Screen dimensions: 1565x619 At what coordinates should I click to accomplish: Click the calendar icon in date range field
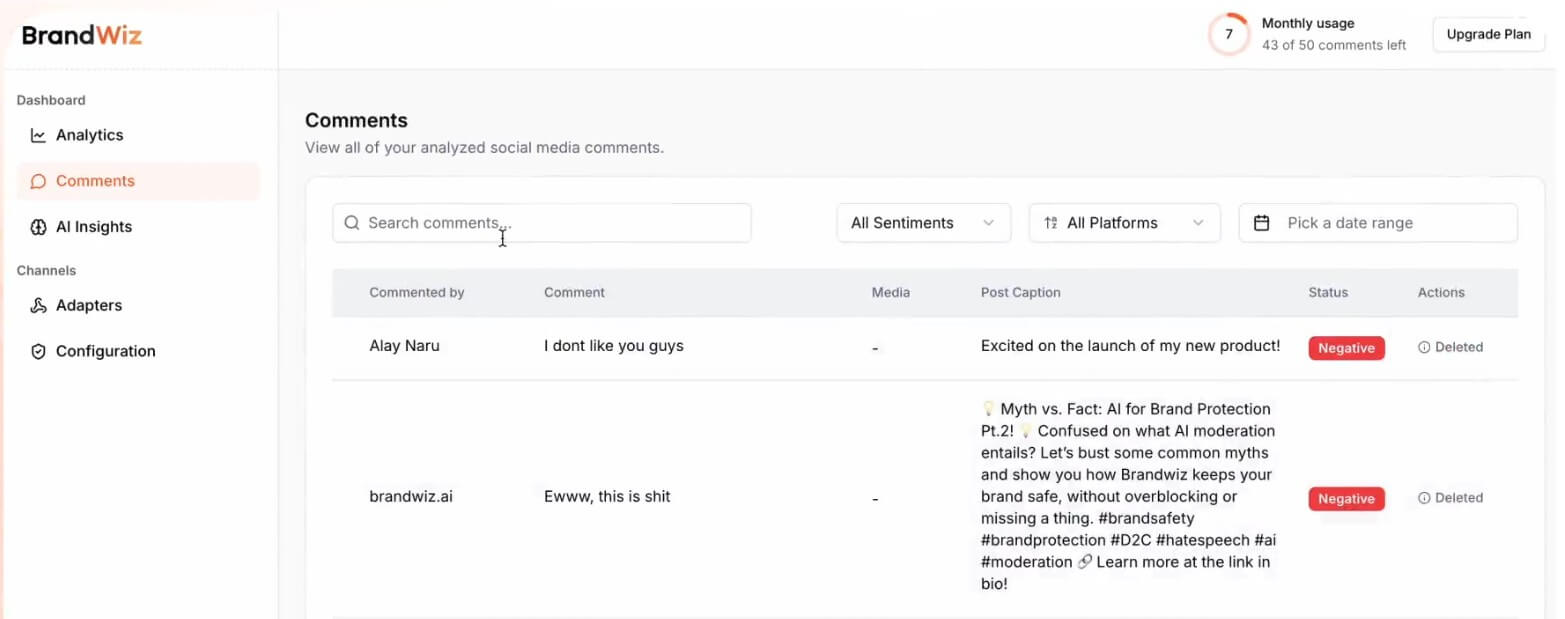(x=1262, y=223)
